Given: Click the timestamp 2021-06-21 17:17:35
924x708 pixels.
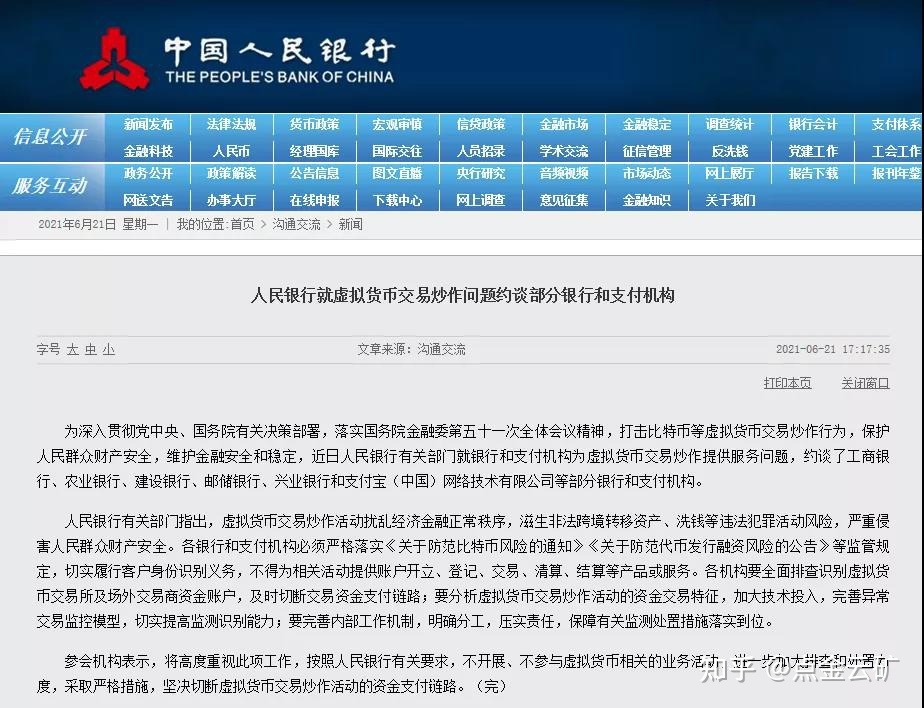Looking at the screenshot, I should pos(833,349).
